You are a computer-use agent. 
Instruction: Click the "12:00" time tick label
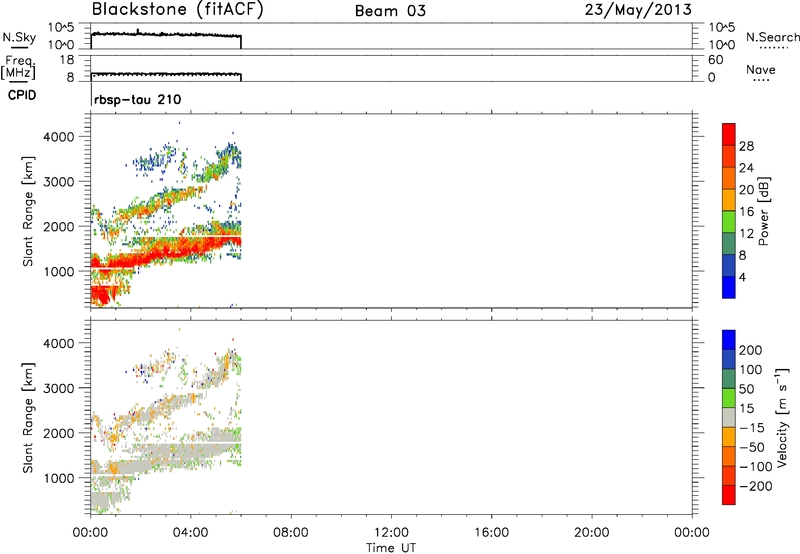coord(391,533)
